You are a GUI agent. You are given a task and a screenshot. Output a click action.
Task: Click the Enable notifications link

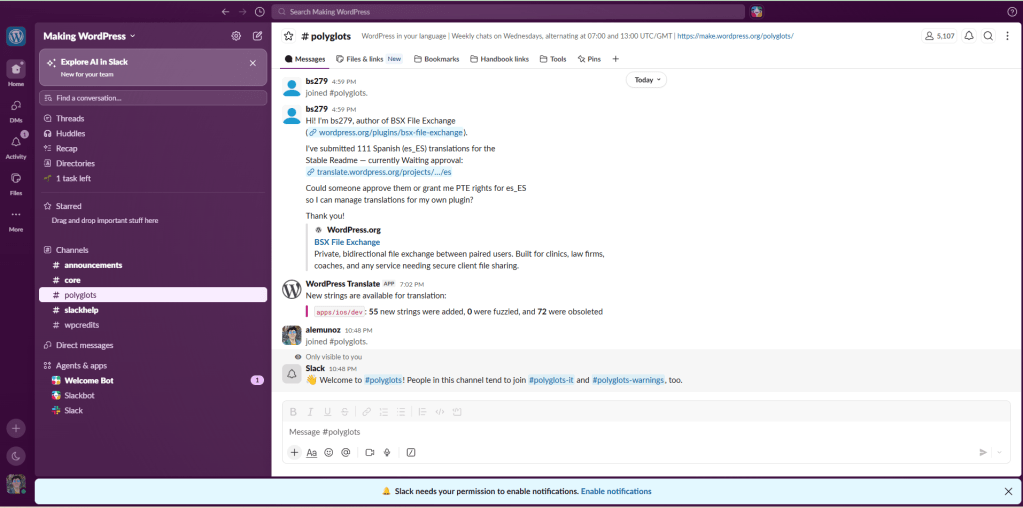point(616,491)
